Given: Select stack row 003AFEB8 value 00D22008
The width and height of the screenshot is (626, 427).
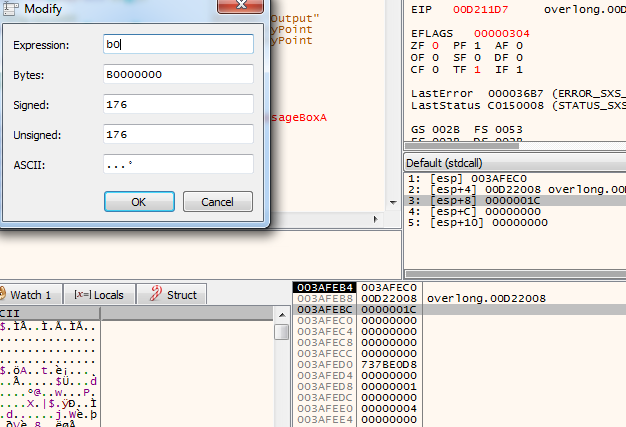Looking at the screenshot, I should [389, 299].
